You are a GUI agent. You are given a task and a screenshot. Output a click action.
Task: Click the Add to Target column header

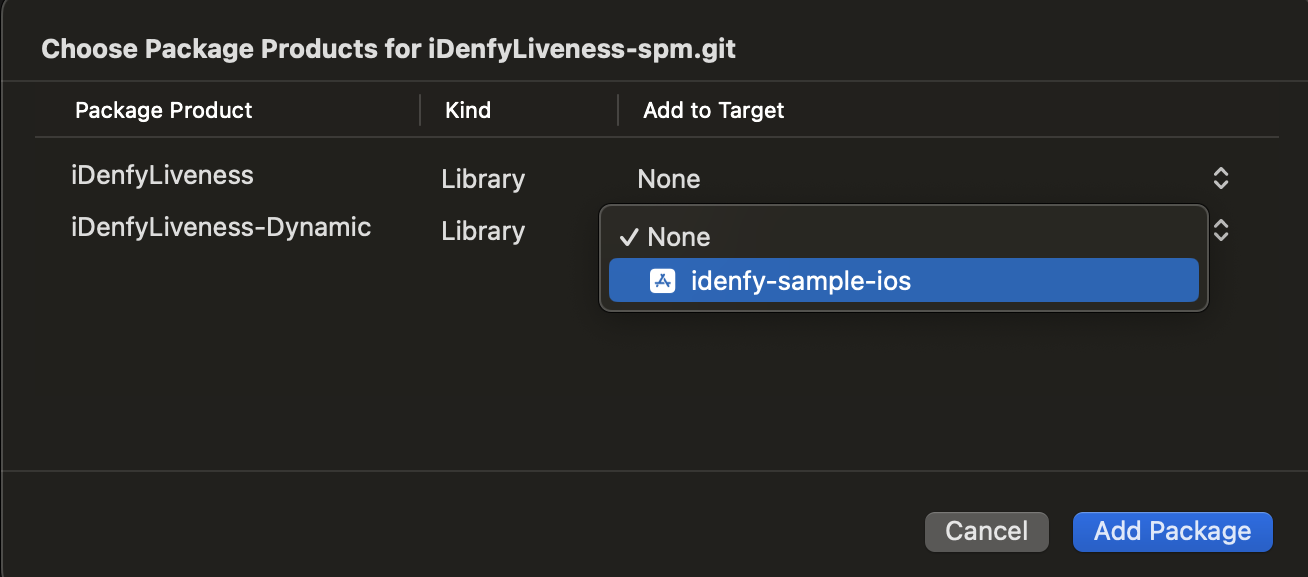(713, 110)
